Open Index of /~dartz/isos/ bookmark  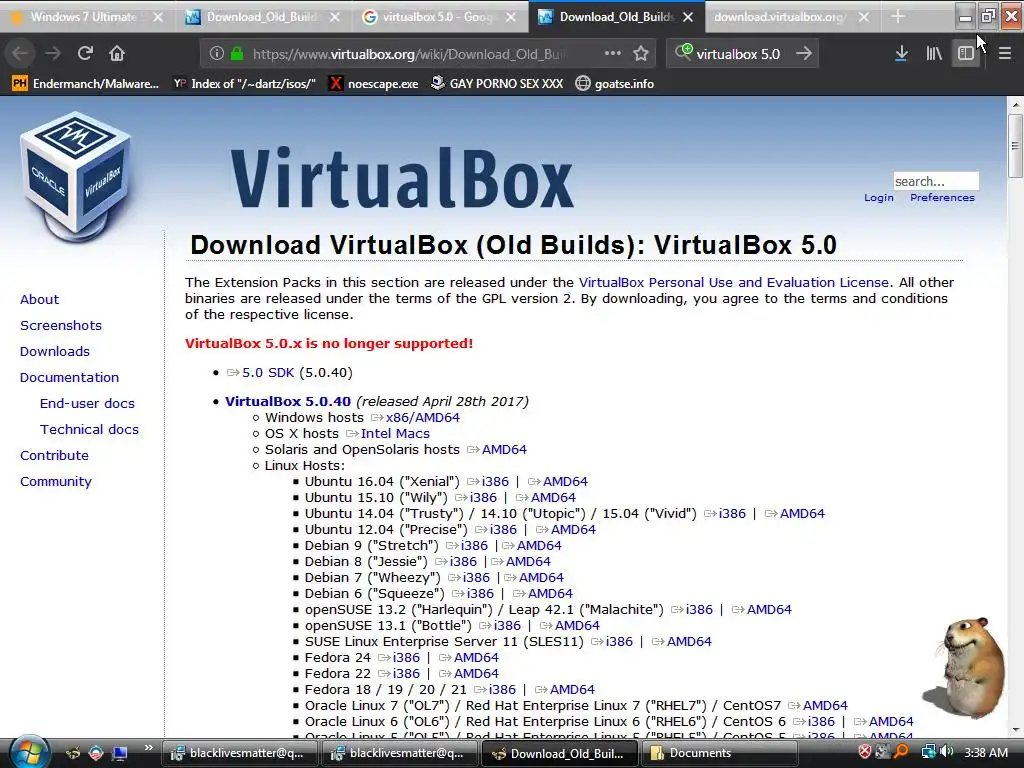pos(244,84)
